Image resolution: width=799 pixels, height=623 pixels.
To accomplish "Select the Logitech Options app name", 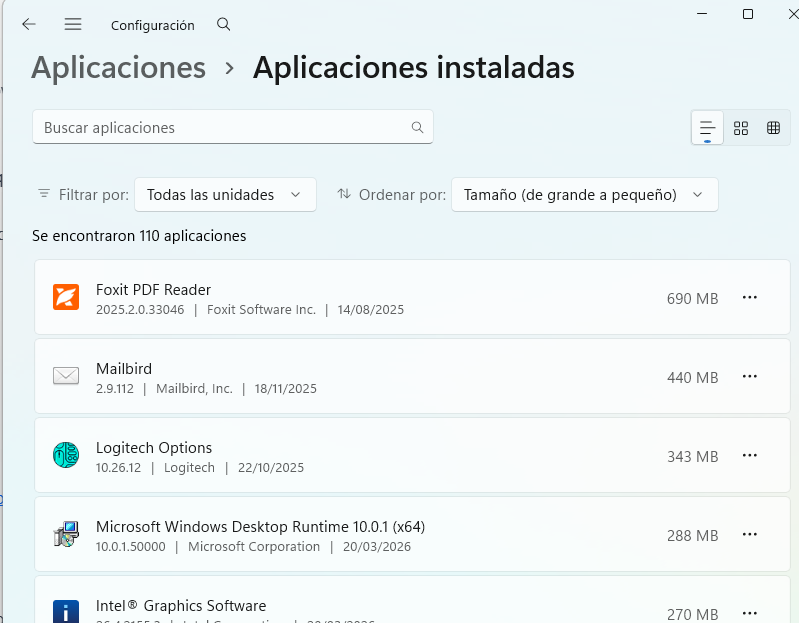I will pos(154,448).
